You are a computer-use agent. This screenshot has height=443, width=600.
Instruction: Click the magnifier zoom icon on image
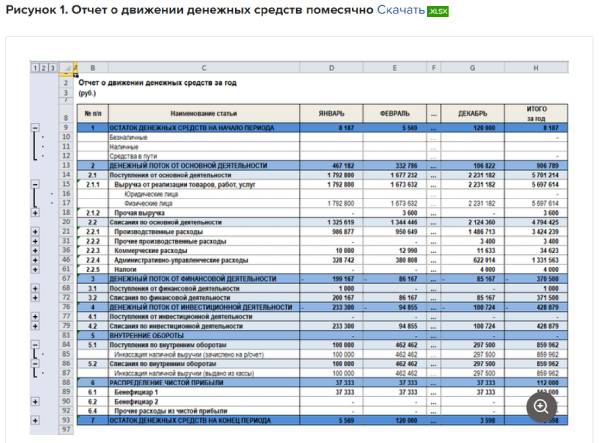click(x=539, y=405)
